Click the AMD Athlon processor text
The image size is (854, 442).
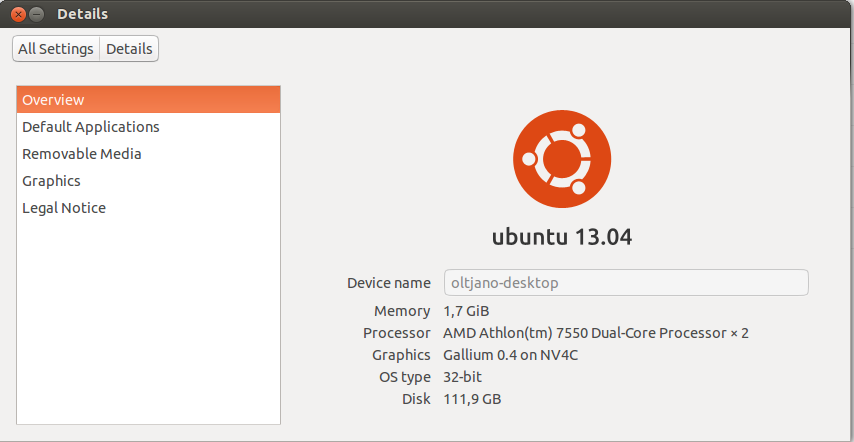[x=596, y=333]
